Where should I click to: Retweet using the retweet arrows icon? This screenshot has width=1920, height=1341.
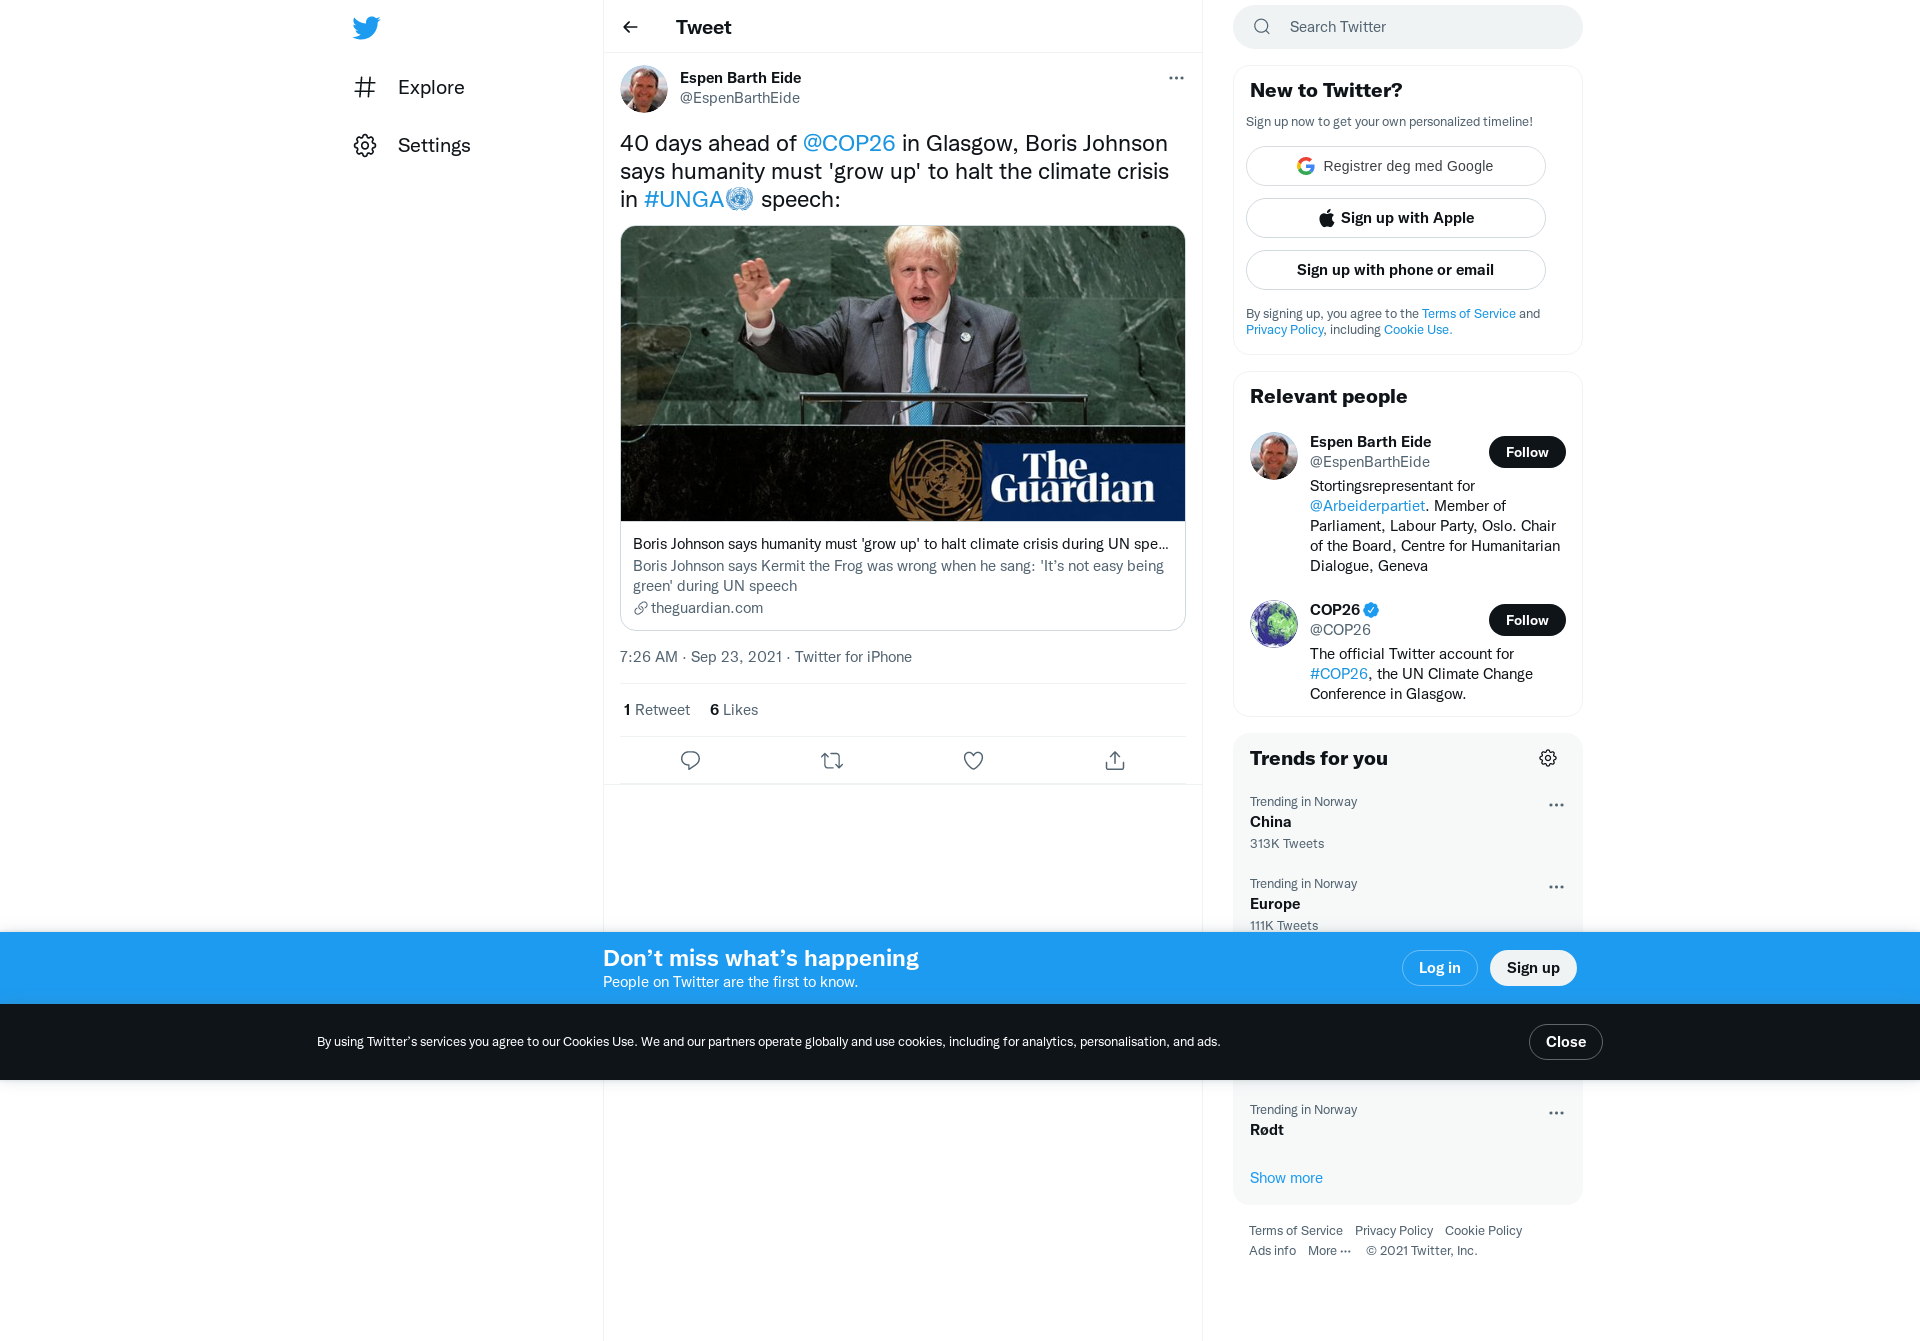click(832, 760)
